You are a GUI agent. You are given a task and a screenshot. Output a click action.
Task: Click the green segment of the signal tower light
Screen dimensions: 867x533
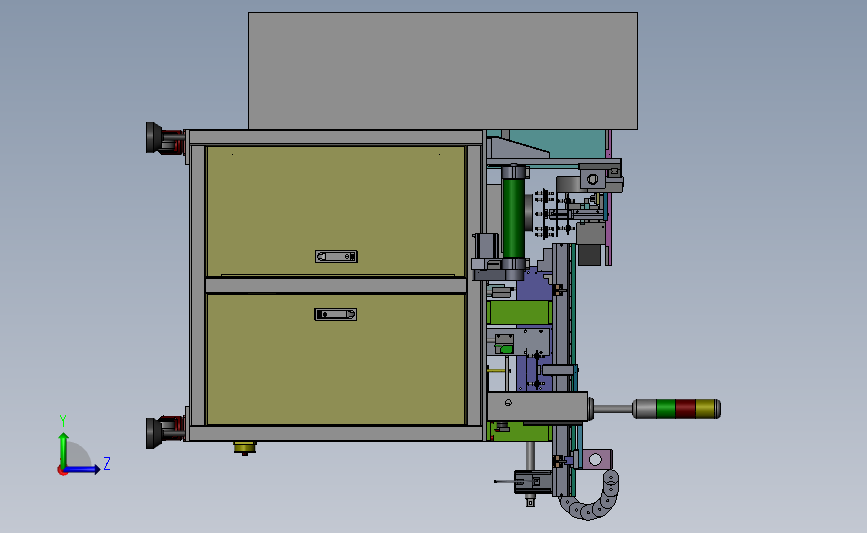pos(665,409)
